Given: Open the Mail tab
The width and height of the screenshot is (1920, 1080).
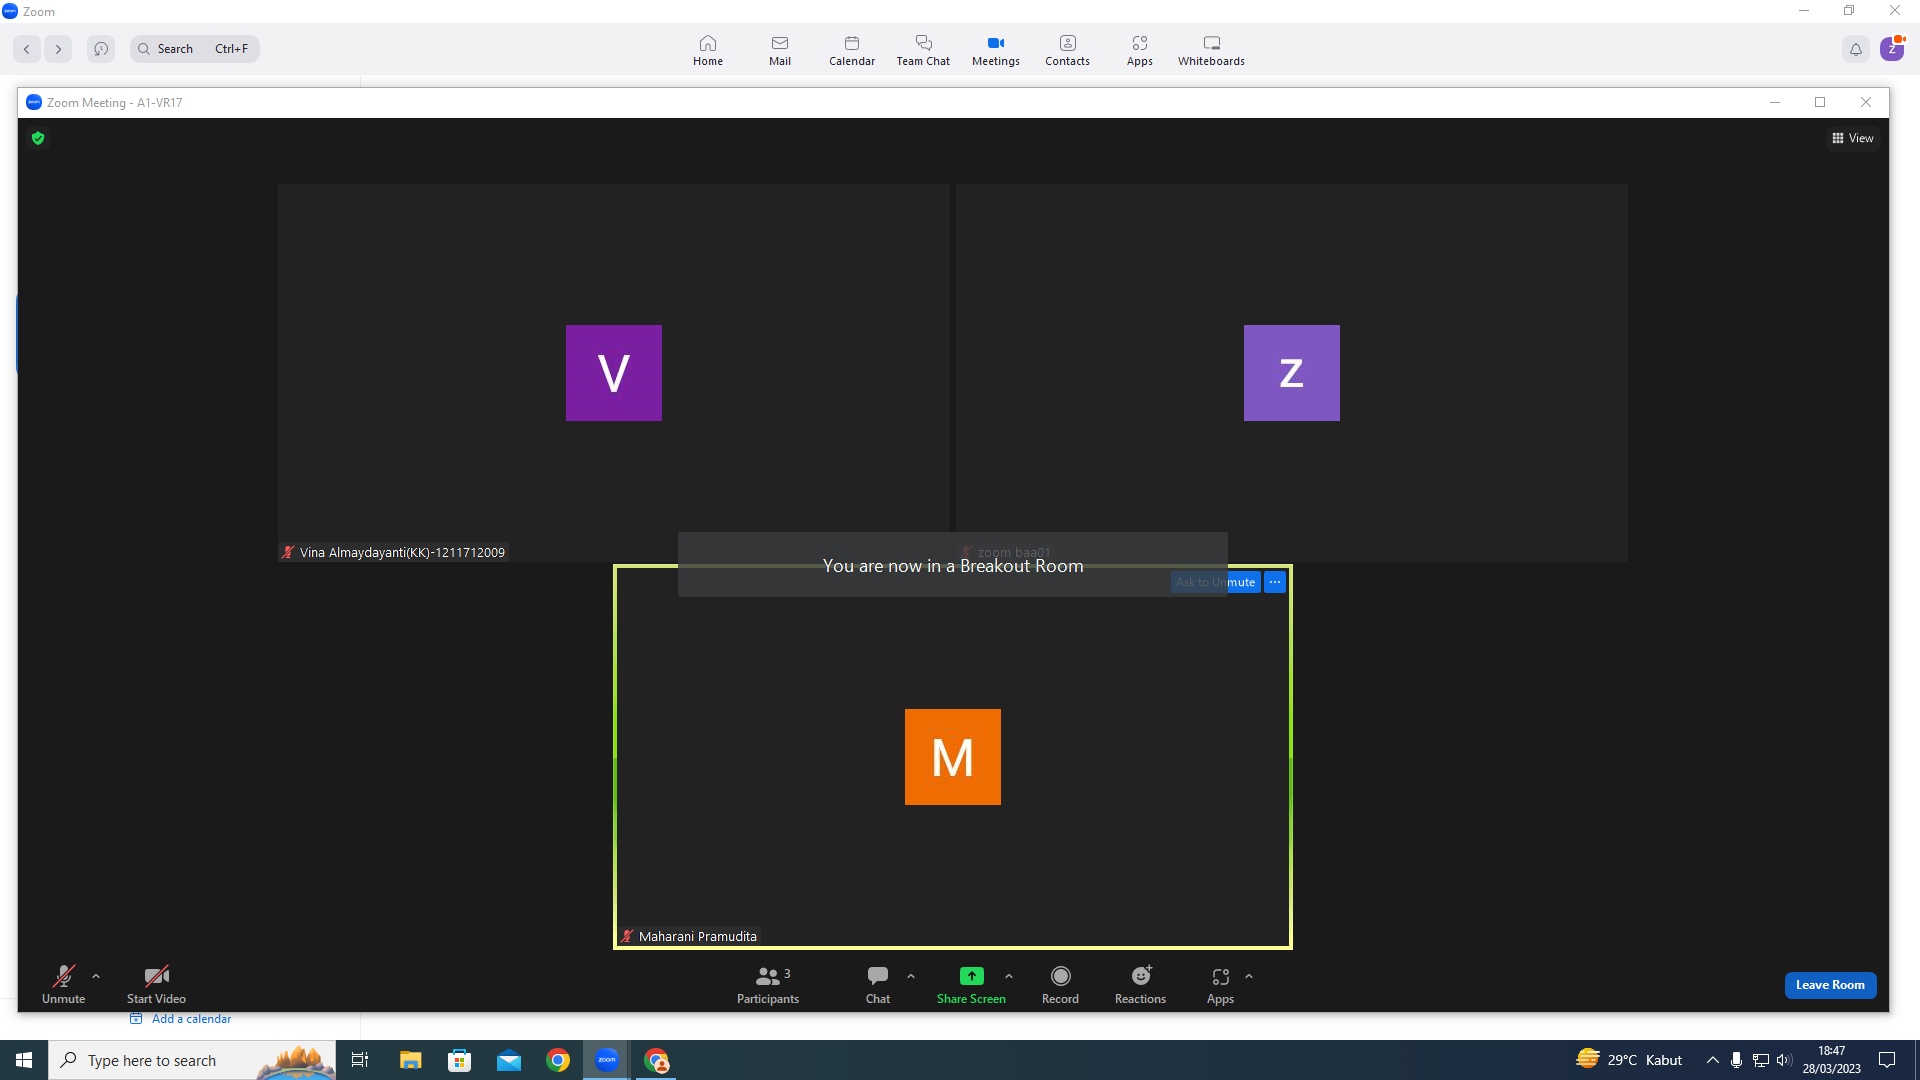Looking at the screenshot, I should 780,50.
